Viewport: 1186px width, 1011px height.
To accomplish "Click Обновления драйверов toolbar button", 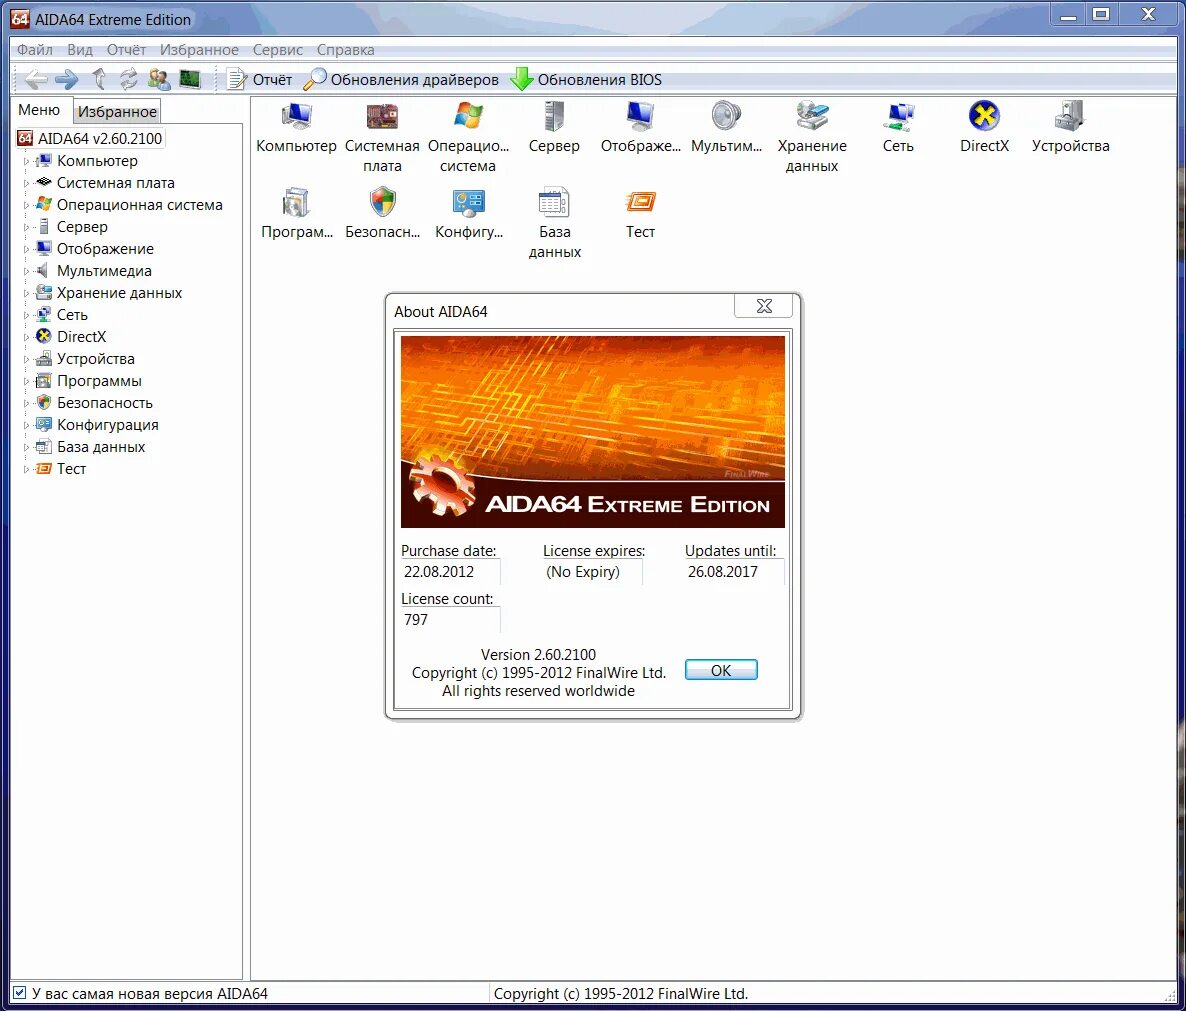I will [x=401, y=79].
